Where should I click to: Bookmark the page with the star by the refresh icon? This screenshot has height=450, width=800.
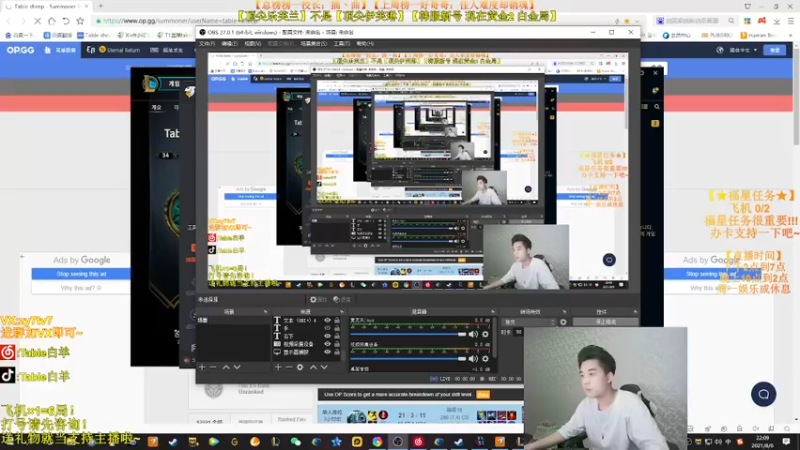pos(80,21)
